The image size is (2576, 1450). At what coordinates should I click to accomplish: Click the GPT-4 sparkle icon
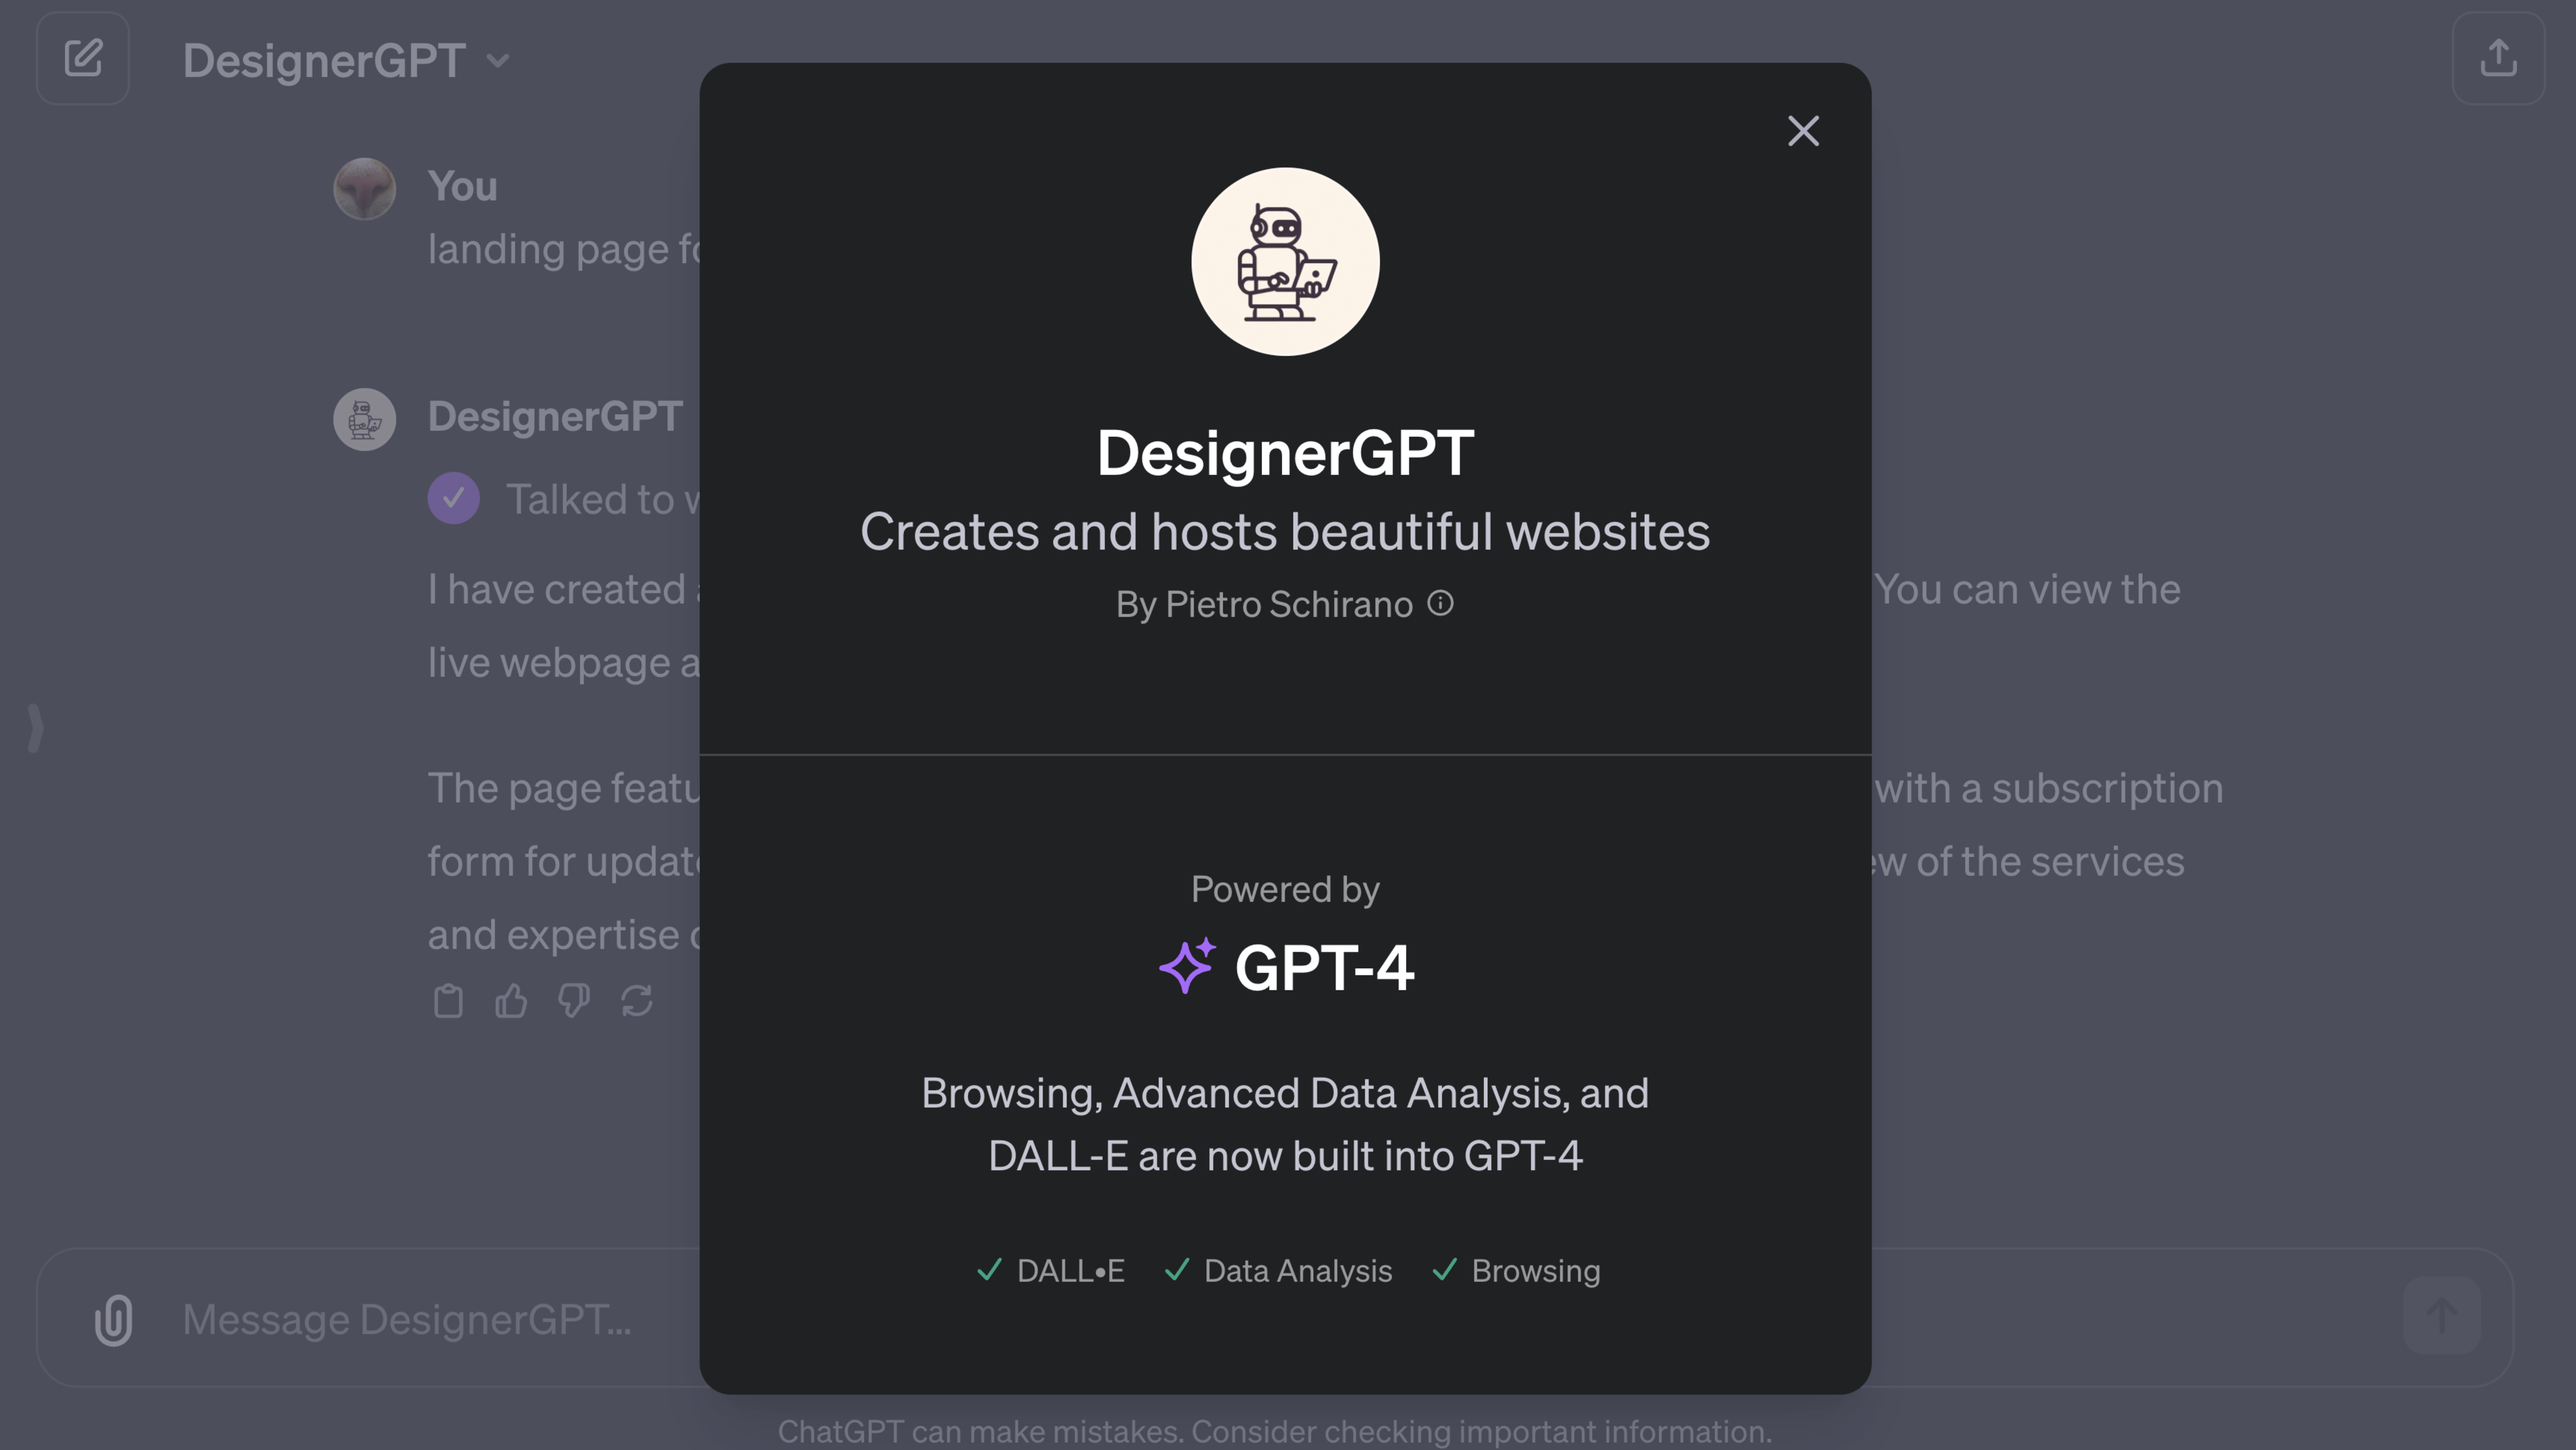1187,966
